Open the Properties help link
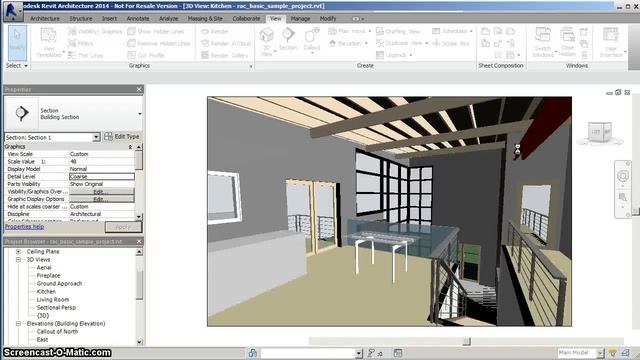The image size is (640, 360). (x=24, y=227)
